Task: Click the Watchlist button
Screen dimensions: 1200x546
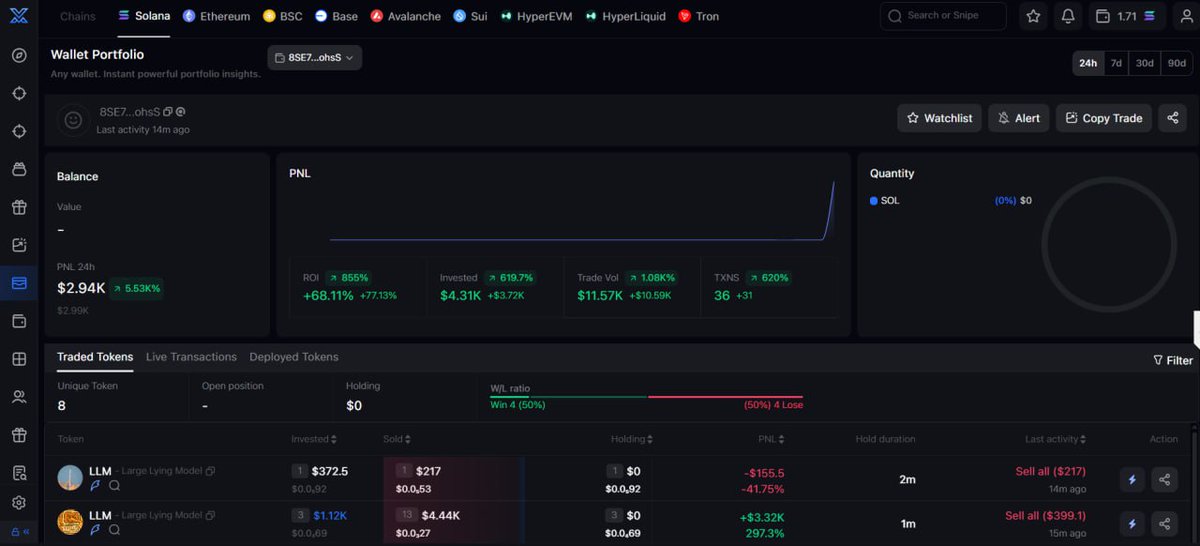Action: [939, 118]
